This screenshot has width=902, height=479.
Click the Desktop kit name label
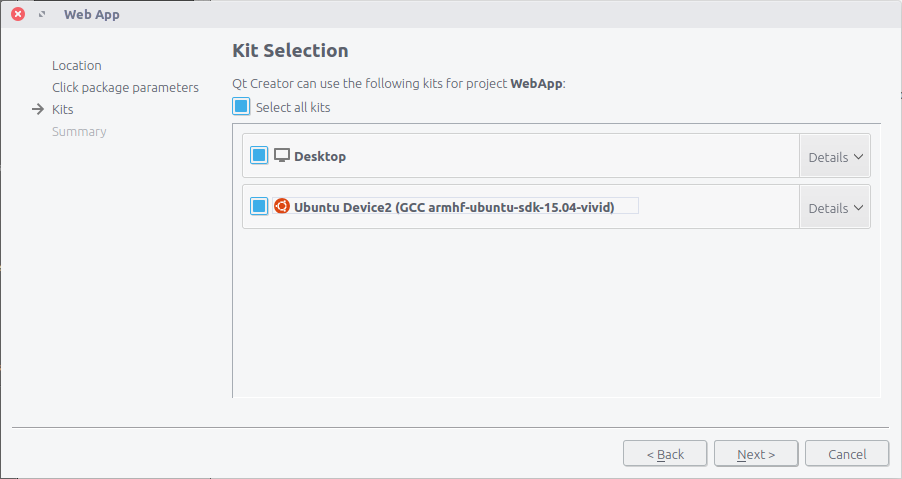(x=320, y=156)
